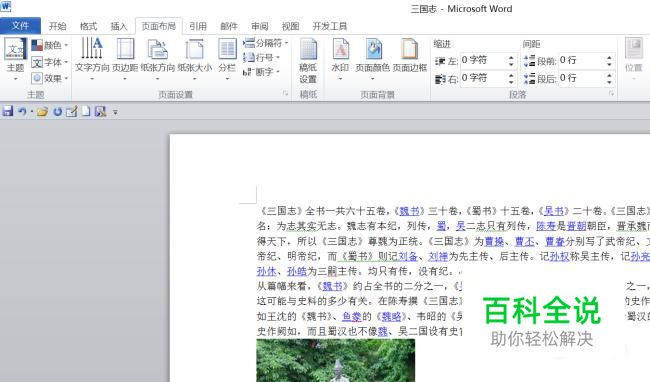Viewport: 650px width, 382px height.
Task: Open the 曹操 hyperlink in document
Action: (494, 241)
